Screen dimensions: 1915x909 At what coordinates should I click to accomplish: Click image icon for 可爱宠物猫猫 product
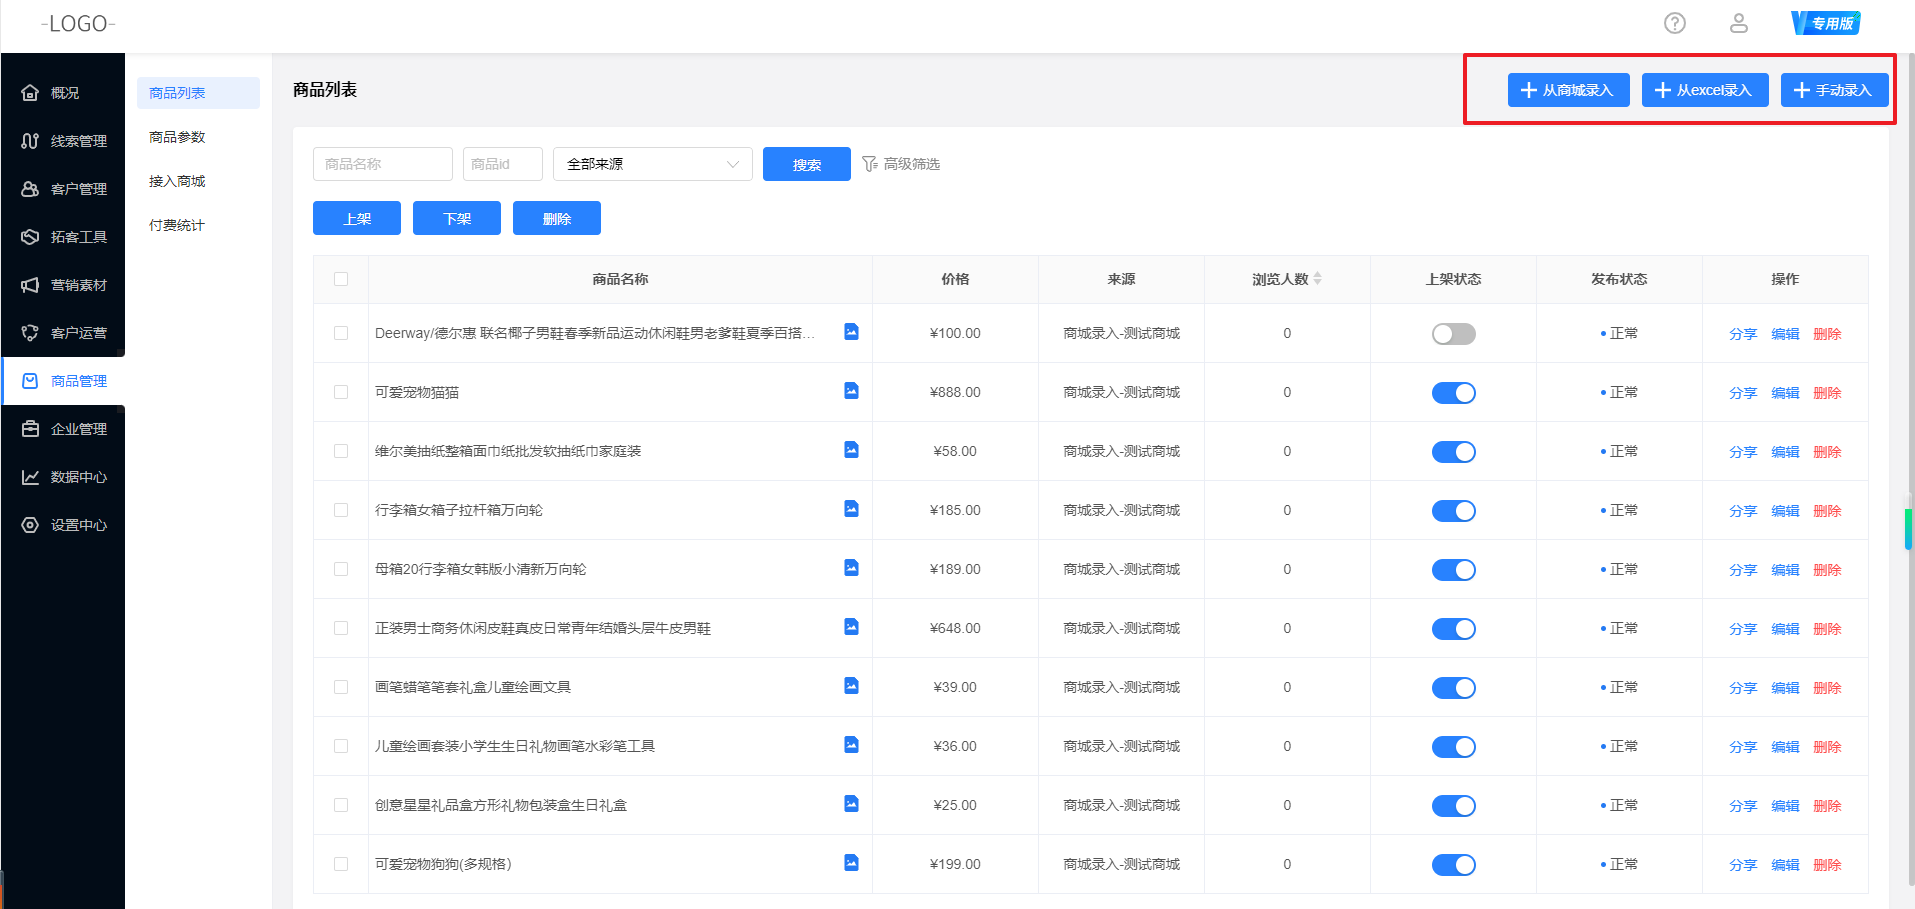click(851, 391)
